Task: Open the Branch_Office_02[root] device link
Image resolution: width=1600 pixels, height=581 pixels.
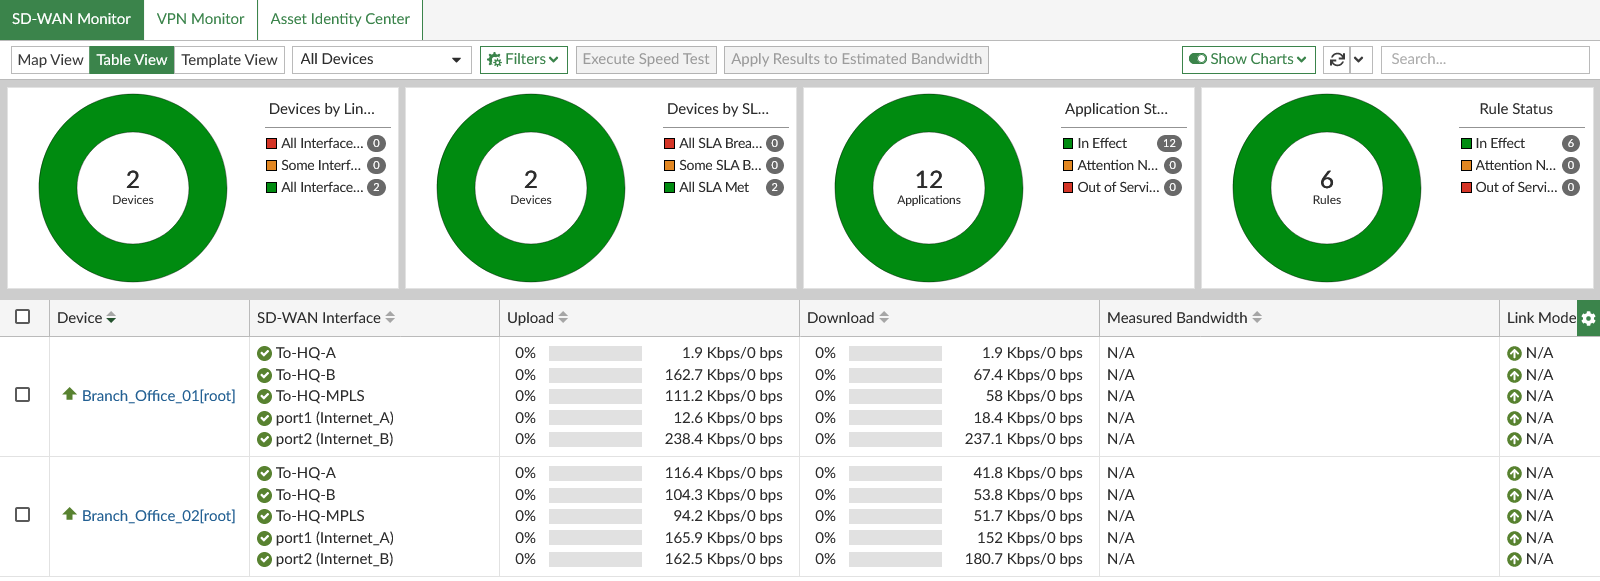Action: click(x=158, y=516)
